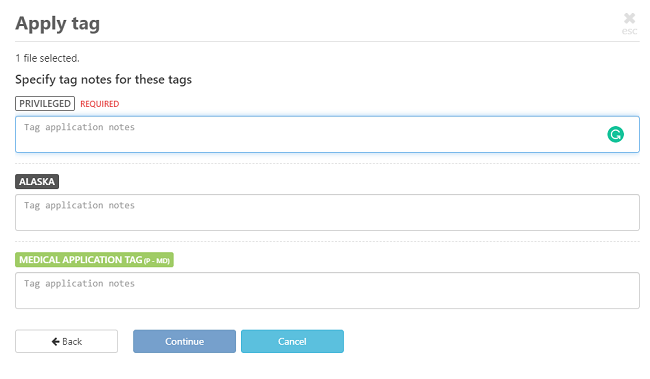Click the Cancel button
The height and width of the screenshot is (379, 650).
pyautogui.click(x=292, y=341)
